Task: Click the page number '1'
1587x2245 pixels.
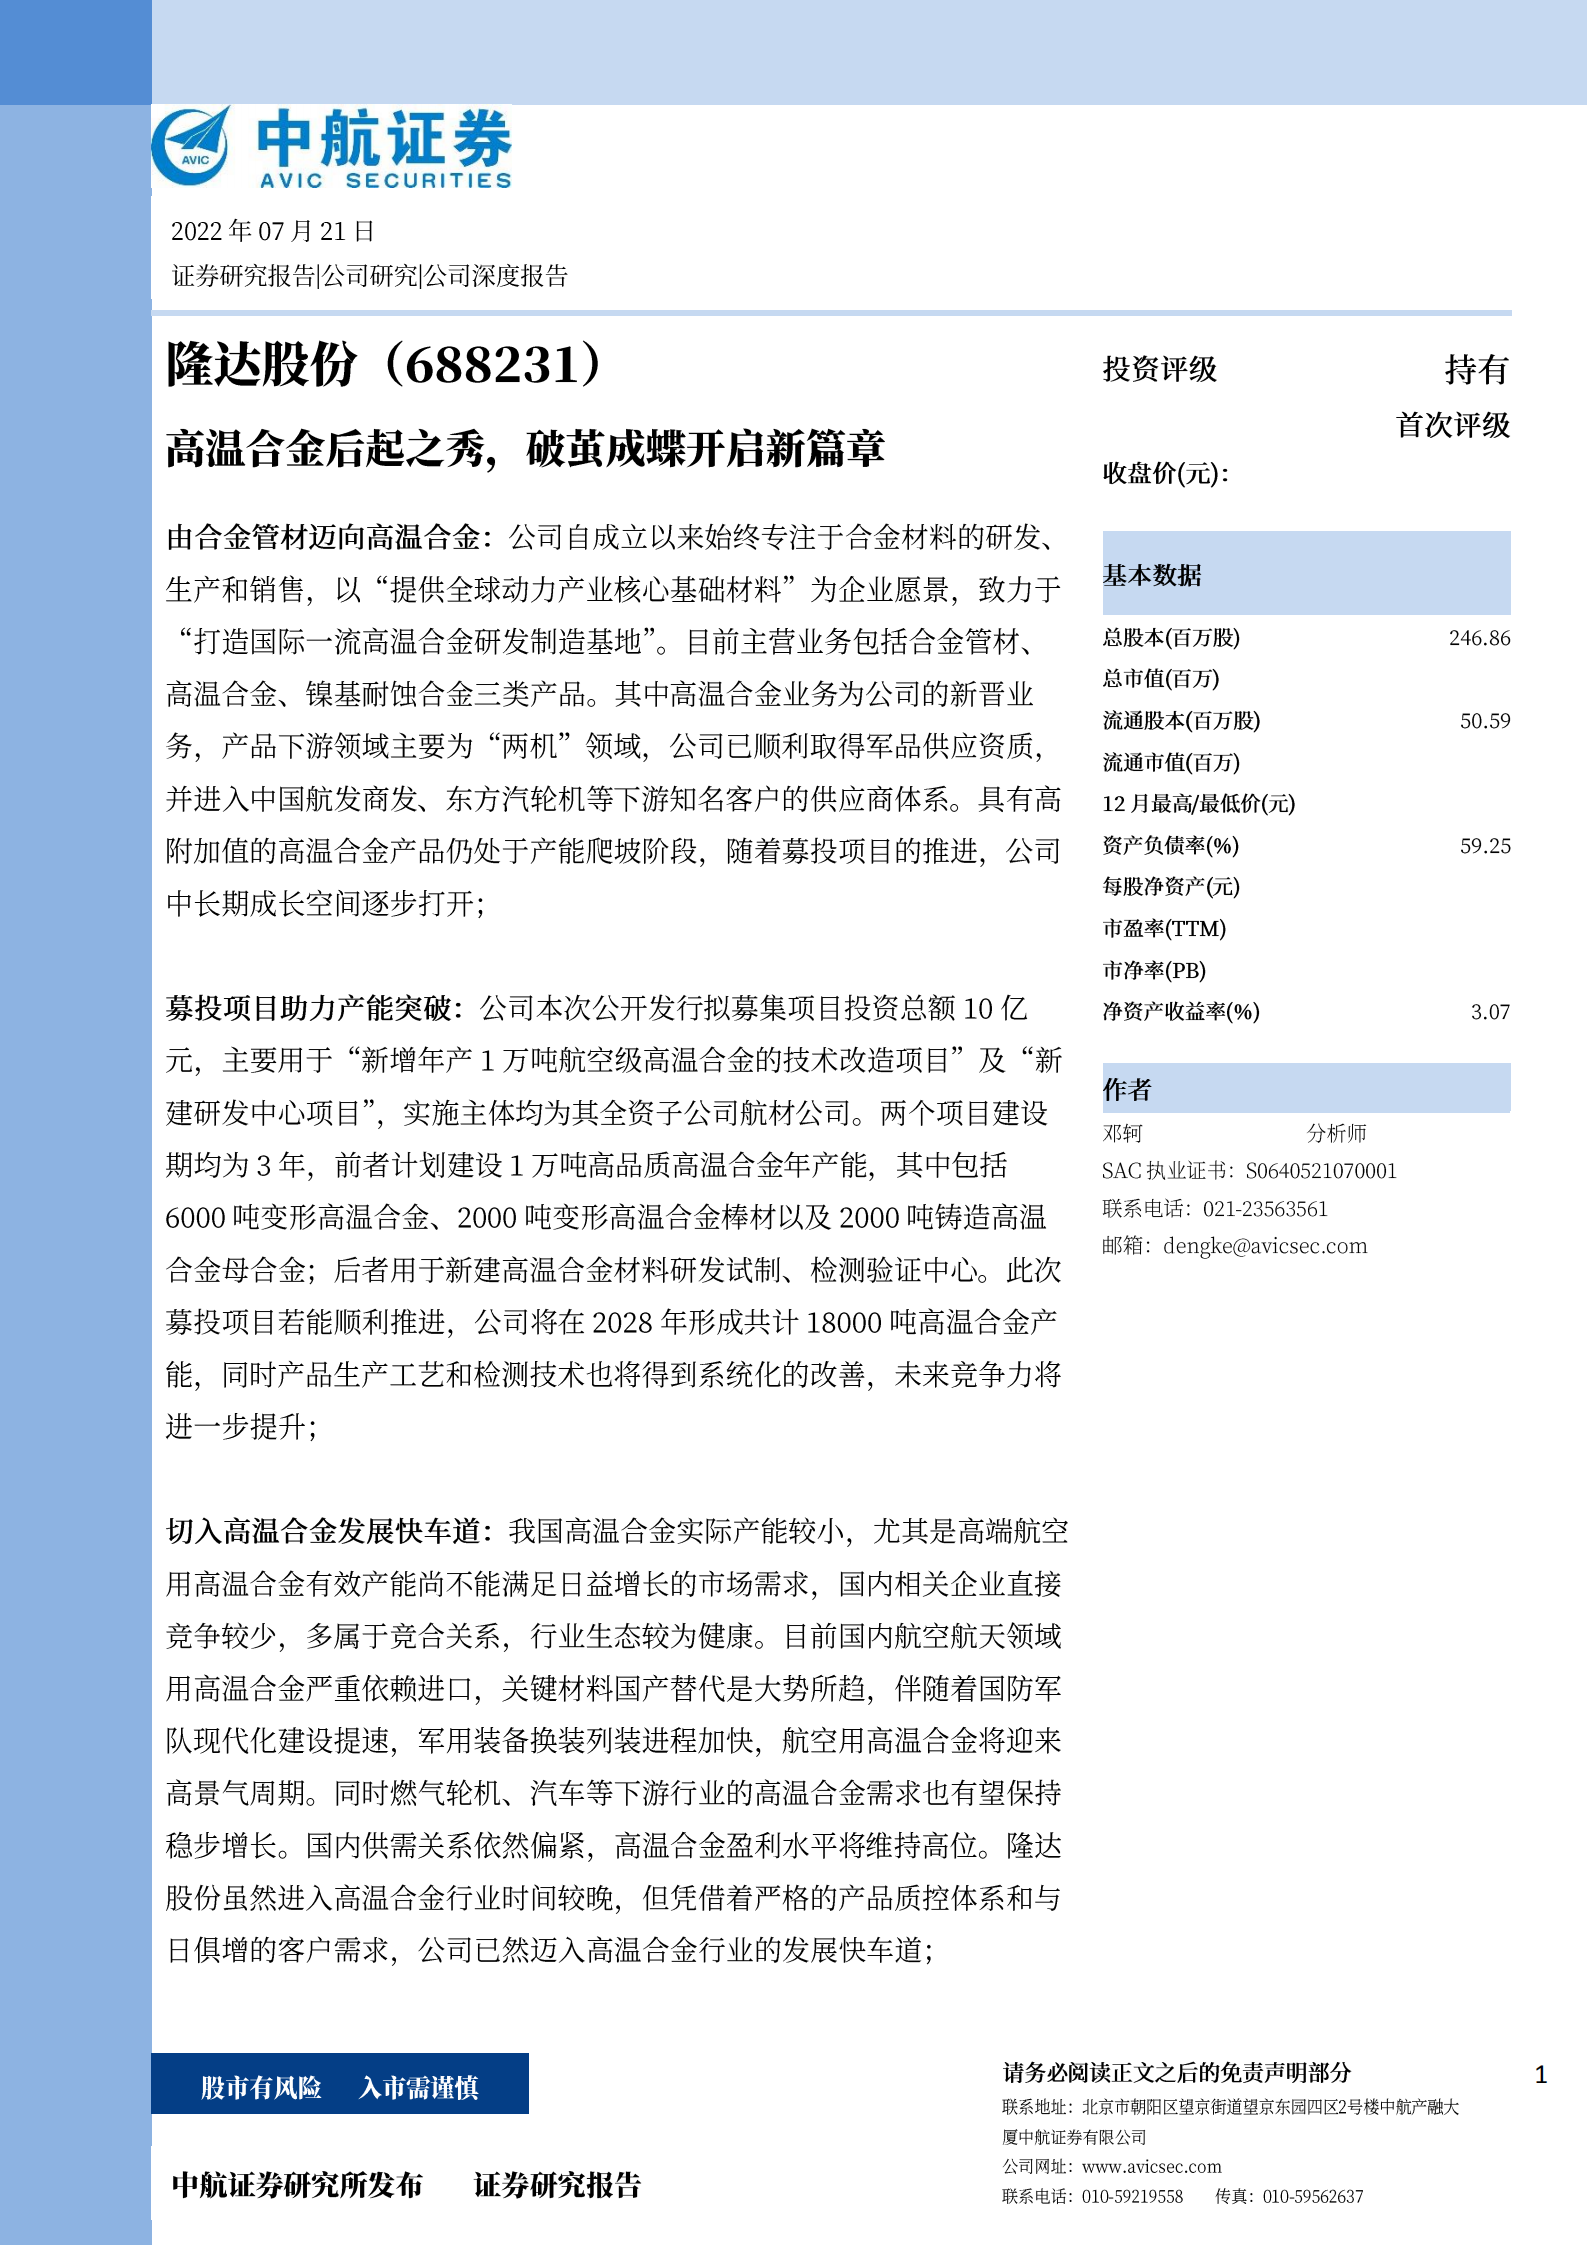Action: [x=1541, y=2075]
